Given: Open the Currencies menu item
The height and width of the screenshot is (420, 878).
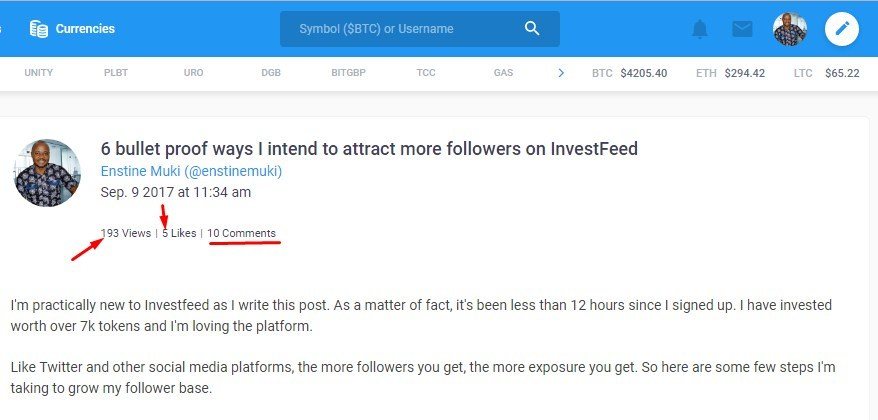Looking at the screenshot, I should coord(72,29).
